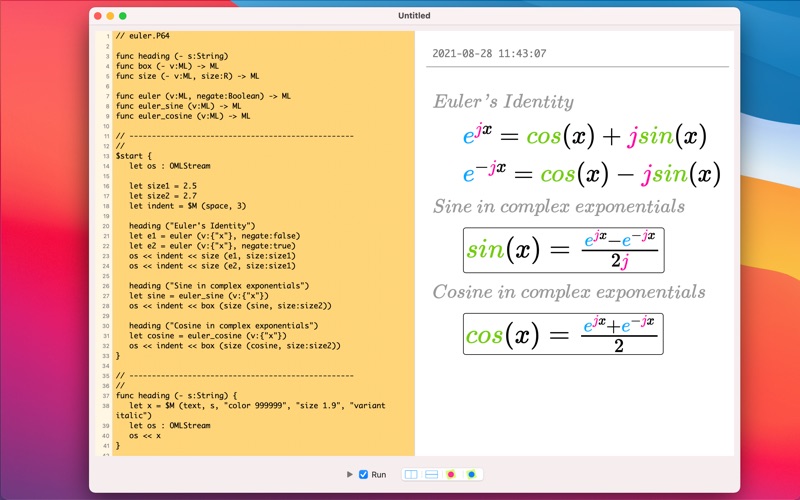This screenshot has height=500, width=800.
Task: Click line 'os << indent << size (e1, size:size1)'
Action: (x=212, y=256)
